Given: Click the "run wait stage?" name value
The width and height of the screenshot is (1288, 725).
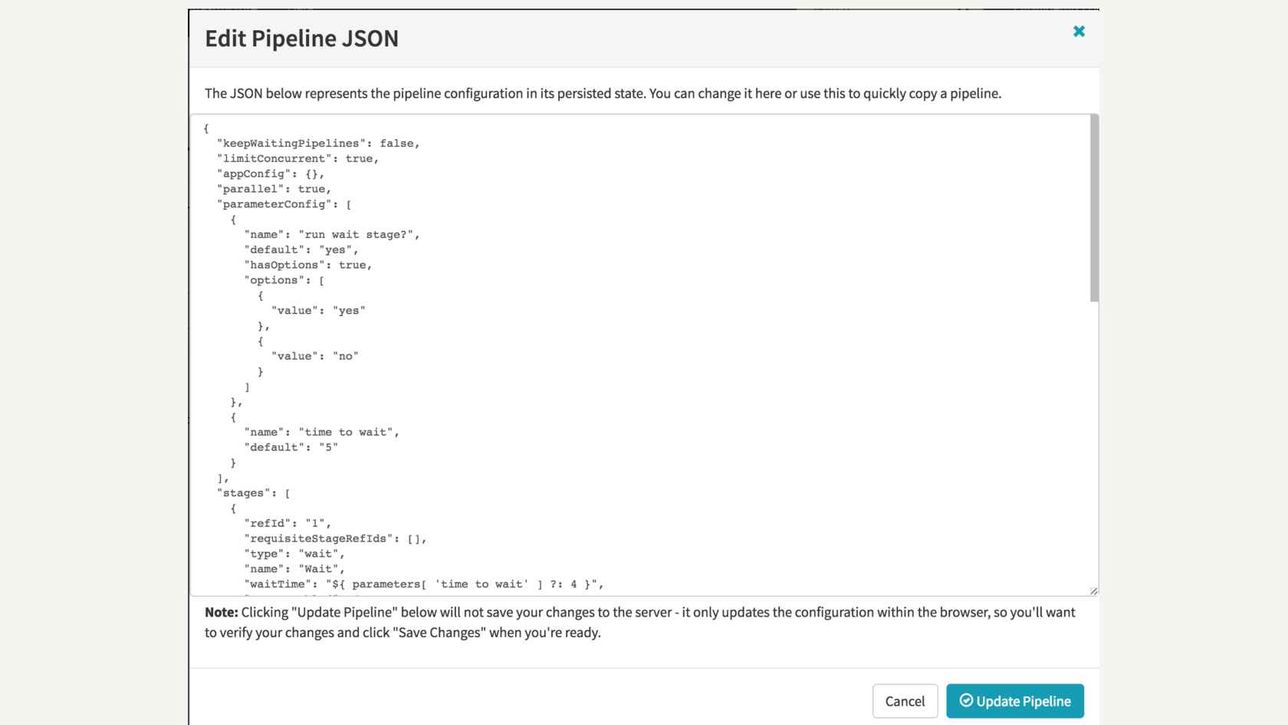Looking at the screenshot, I should [x=358, y=235].
